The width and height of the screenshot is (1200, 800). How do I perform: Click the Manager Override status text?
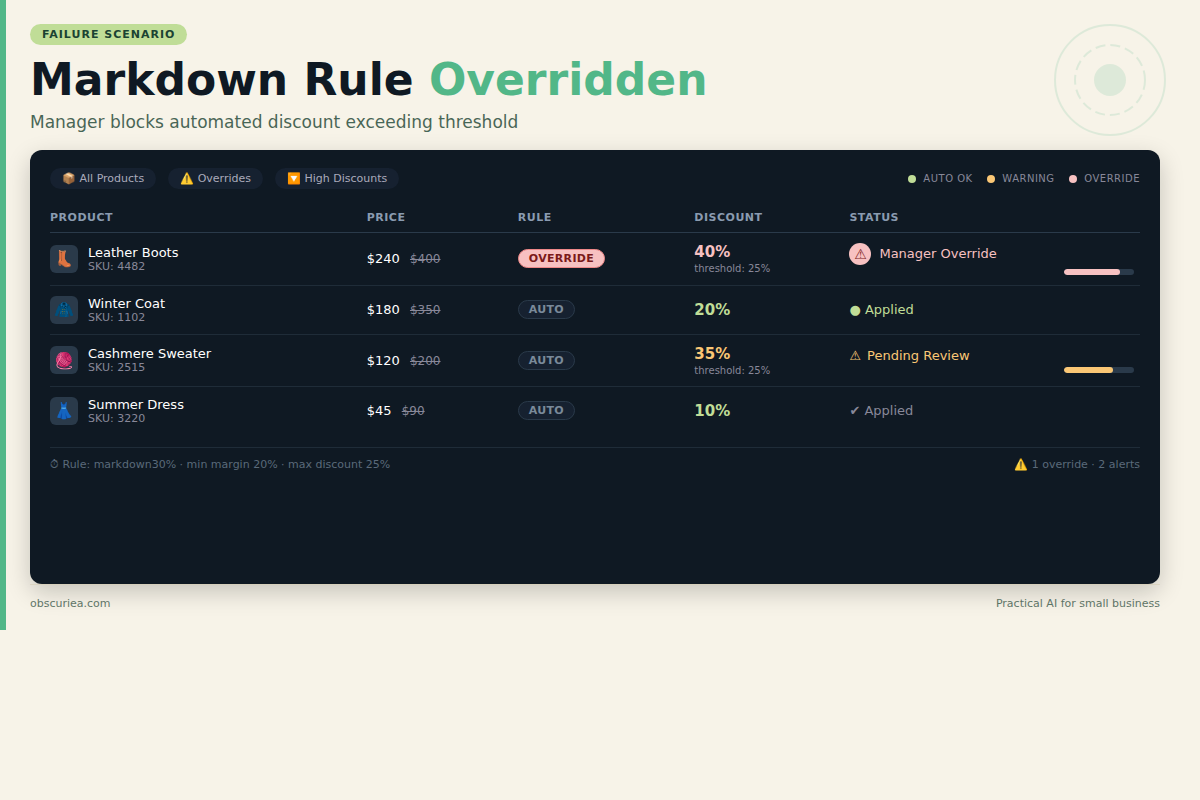pos(938,254)
